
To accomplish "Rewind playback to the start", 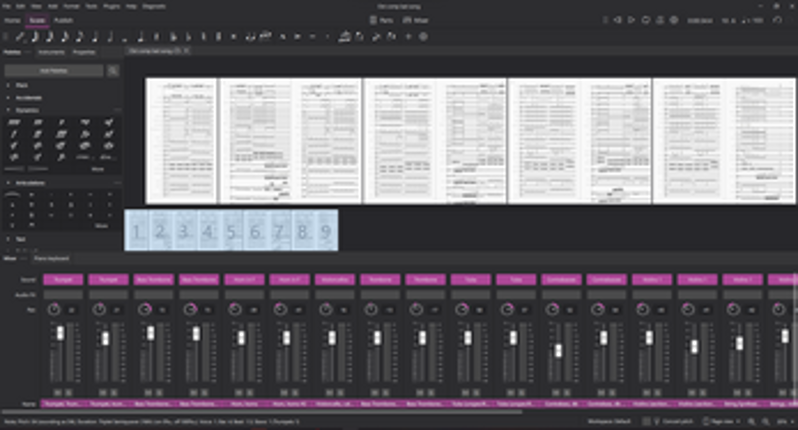I will click(617, 20).
